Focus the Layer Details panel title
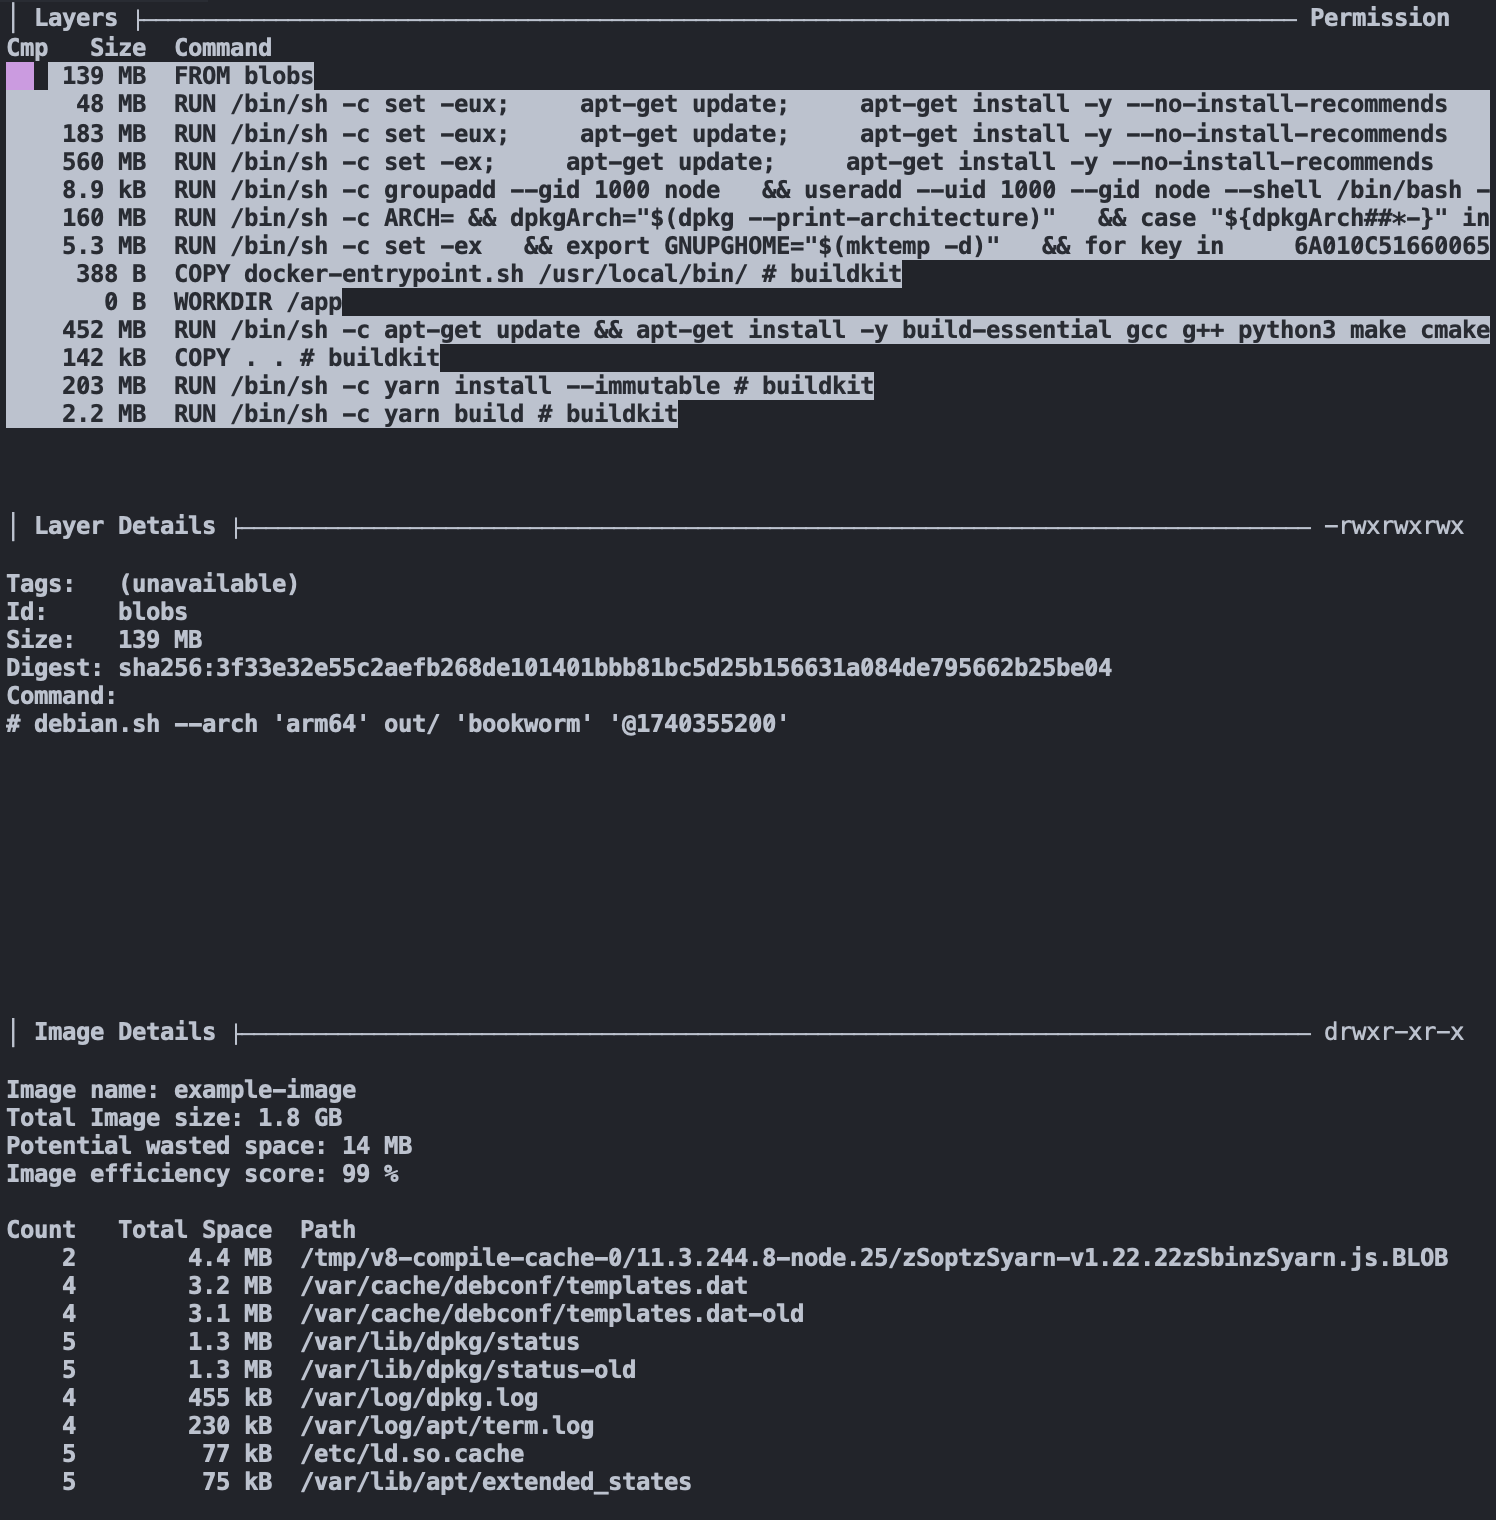The height and width of the screenshot is (1520, 1496). [x=124, y=526]
